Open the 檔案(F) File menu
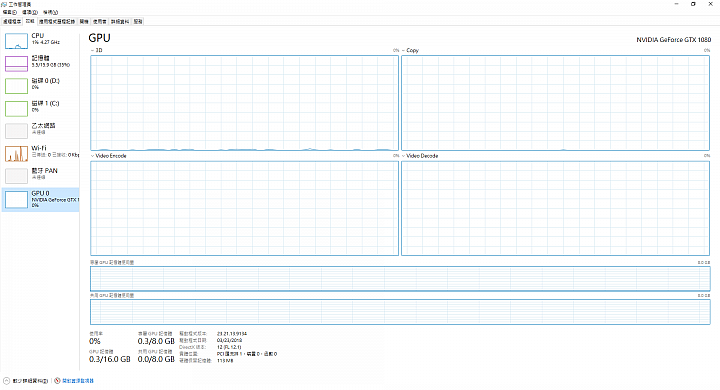Viewport: 720px width, 390px height. 10,12
